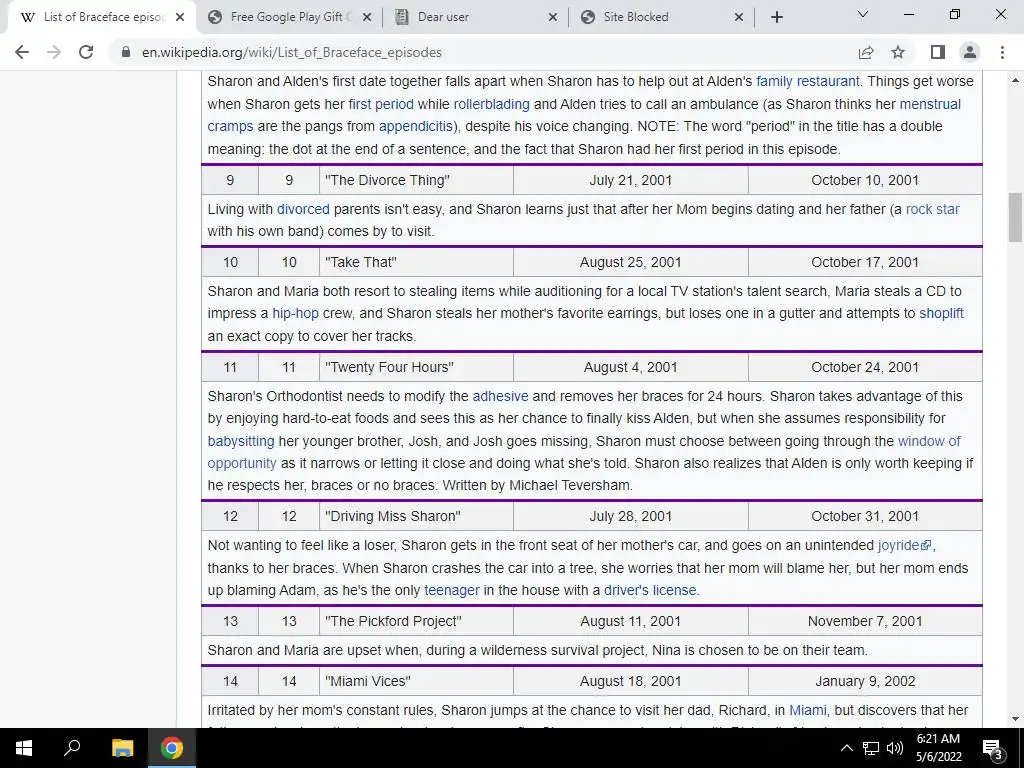Open the family restaurant link

click(x=808, y=81)
